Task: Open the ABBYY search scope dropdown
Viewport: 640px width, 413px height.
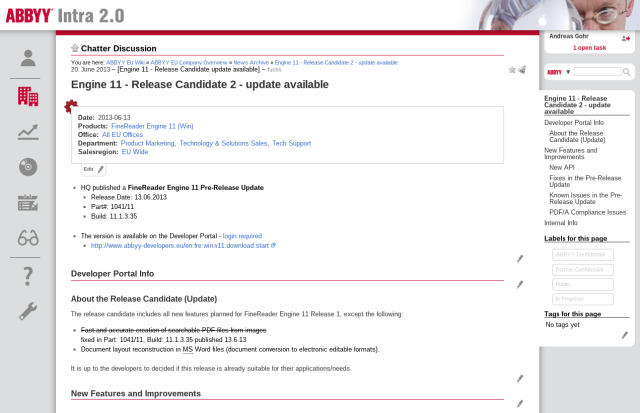Action: point(558,72)
